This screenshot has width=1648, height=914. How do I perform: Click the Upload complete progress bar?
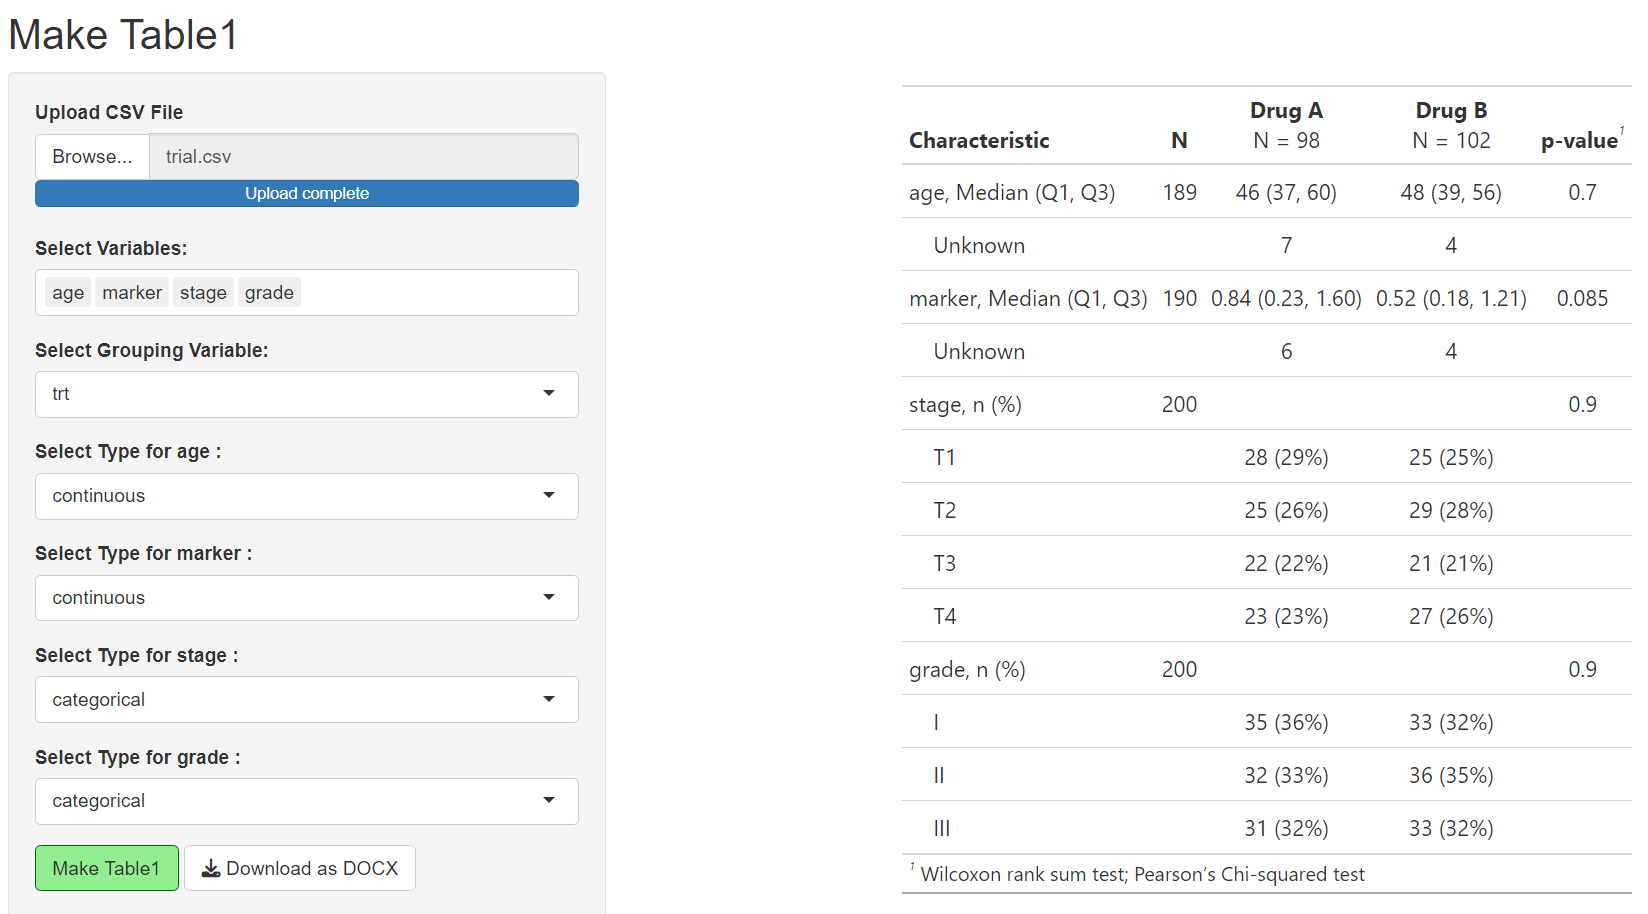tap(306, 194)
